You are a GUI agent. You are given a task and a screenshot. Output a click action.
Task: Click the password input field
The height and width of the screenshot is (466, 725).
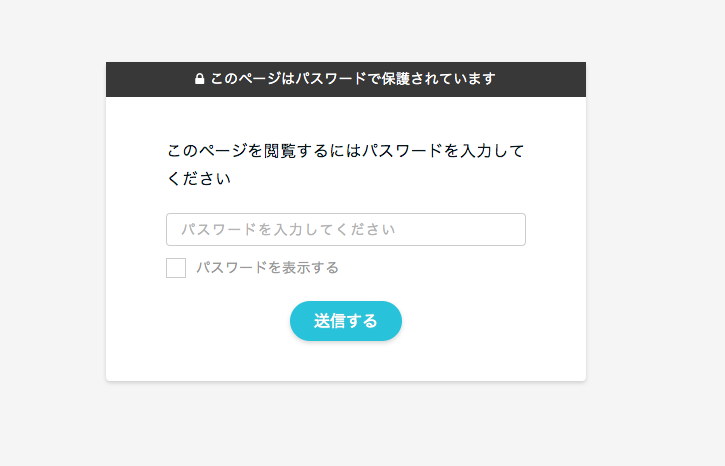(x=345, y=229)
